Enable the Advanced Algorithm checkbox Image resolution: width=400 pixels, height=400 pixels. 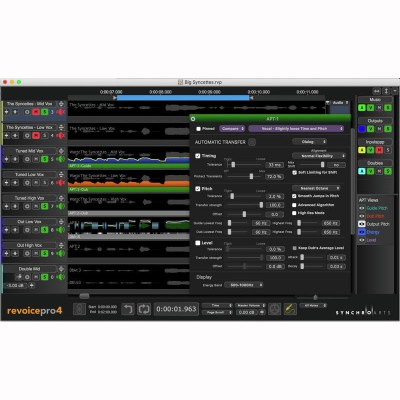294,205
